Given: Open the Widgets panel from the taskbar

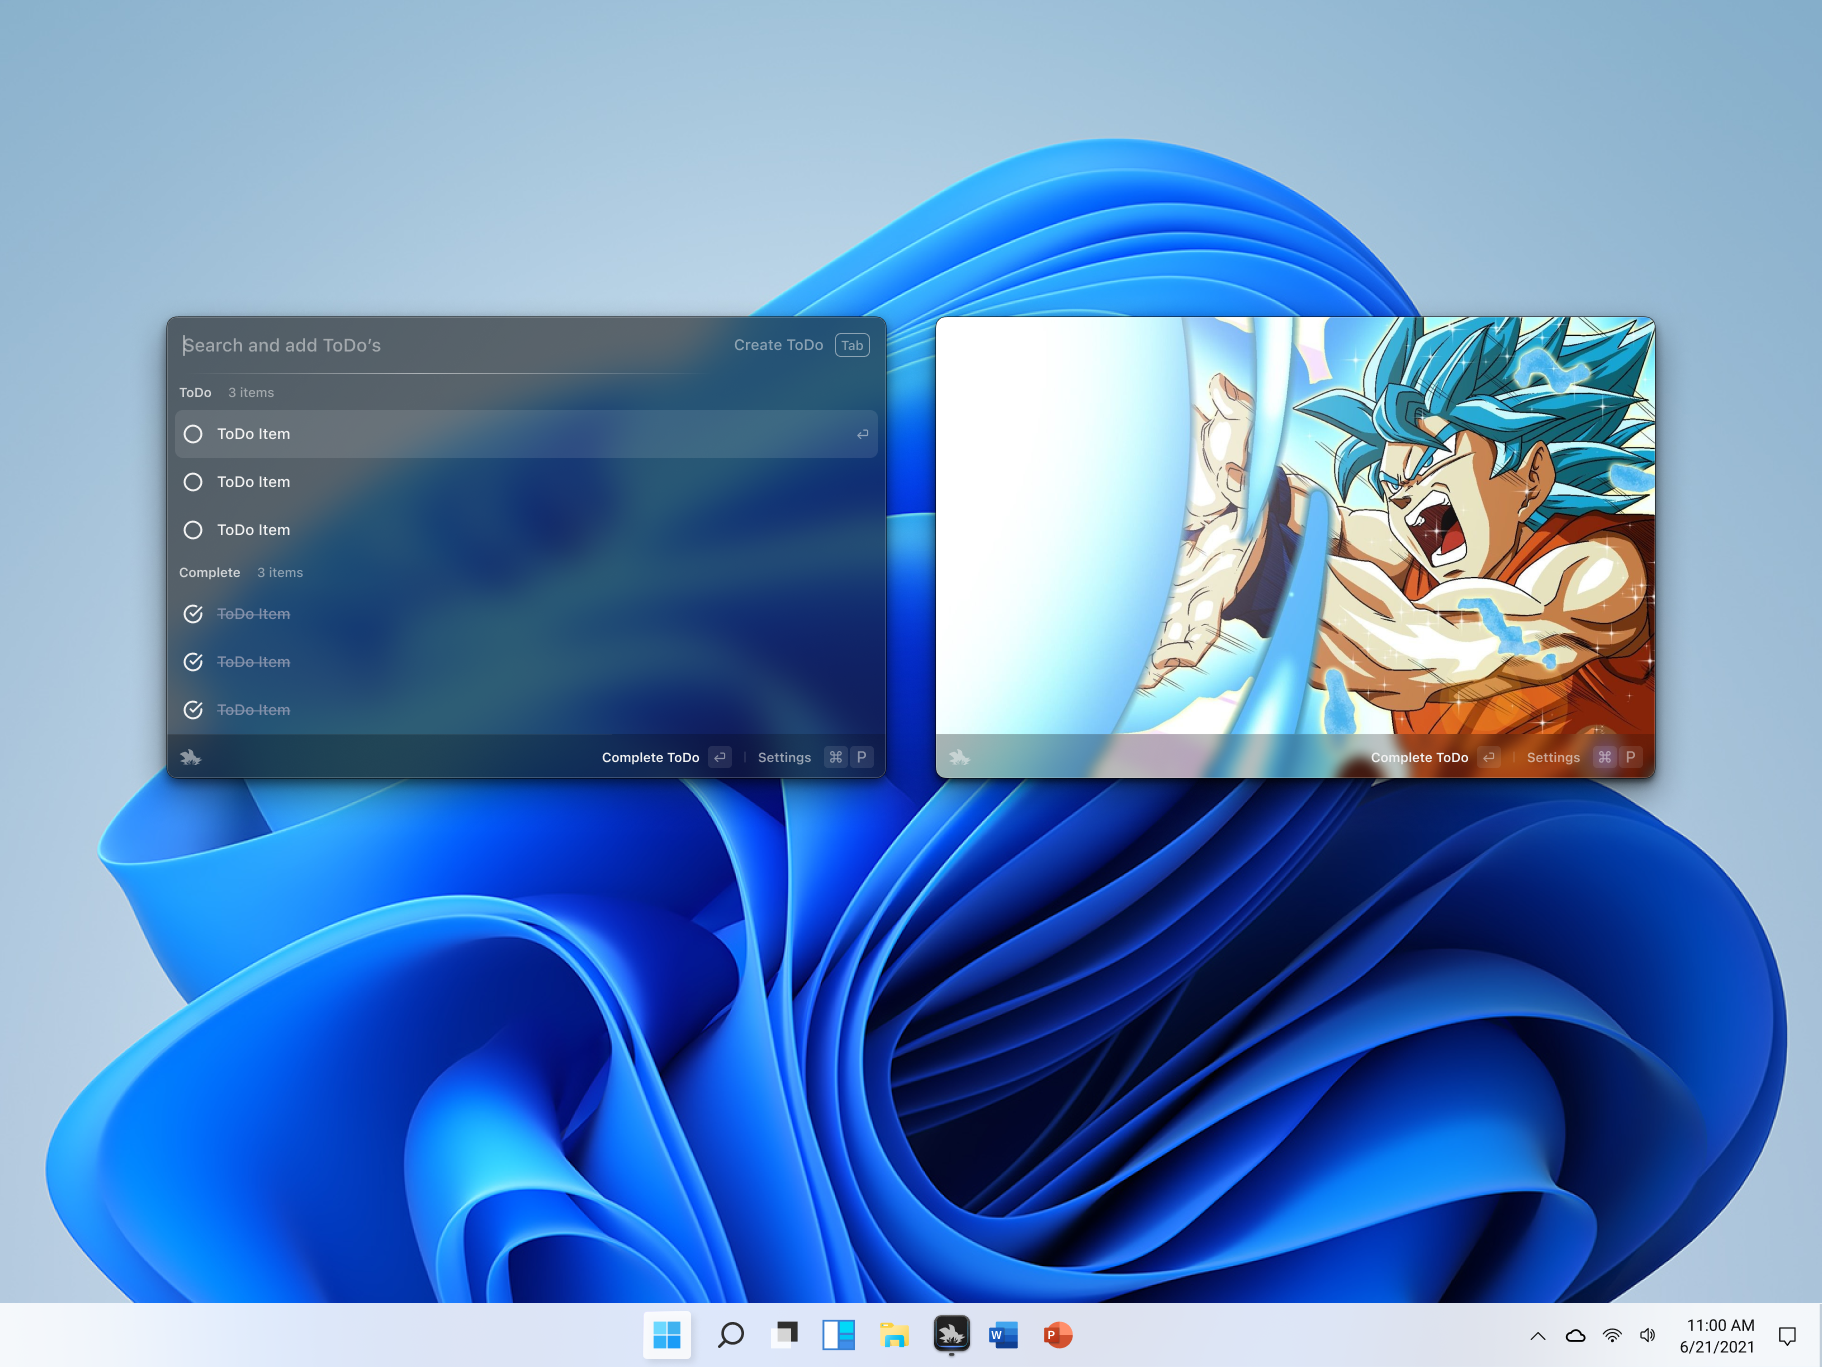Looking at the screenshot, I should pos(839,1335).
